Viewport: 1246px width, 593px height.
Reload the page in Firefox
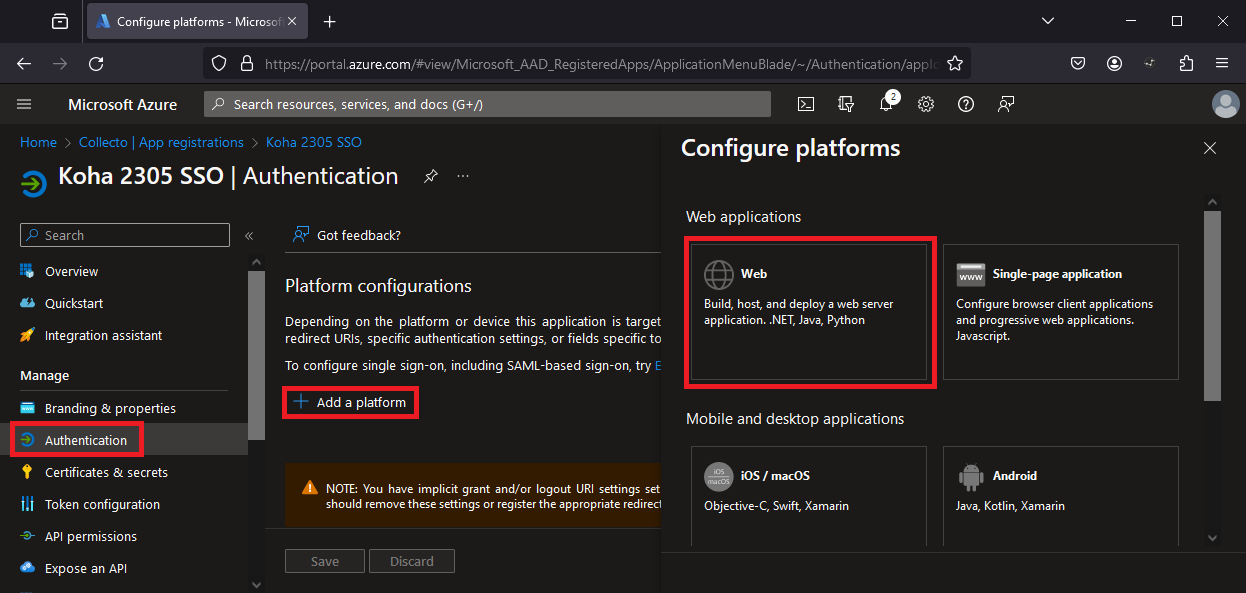point(96,63)
